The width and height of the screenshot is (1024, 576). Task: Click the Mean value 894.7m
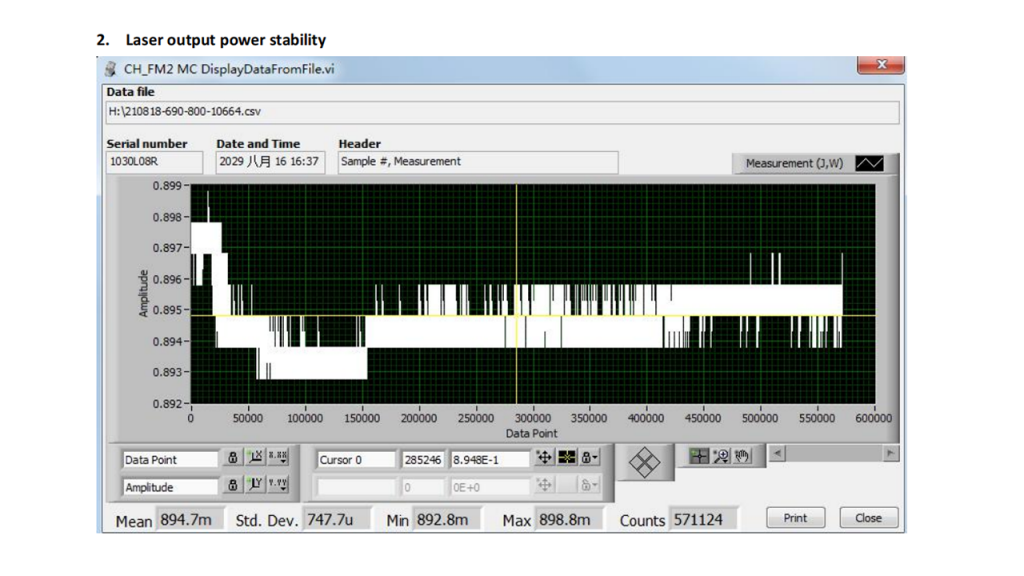pos(189,520)
